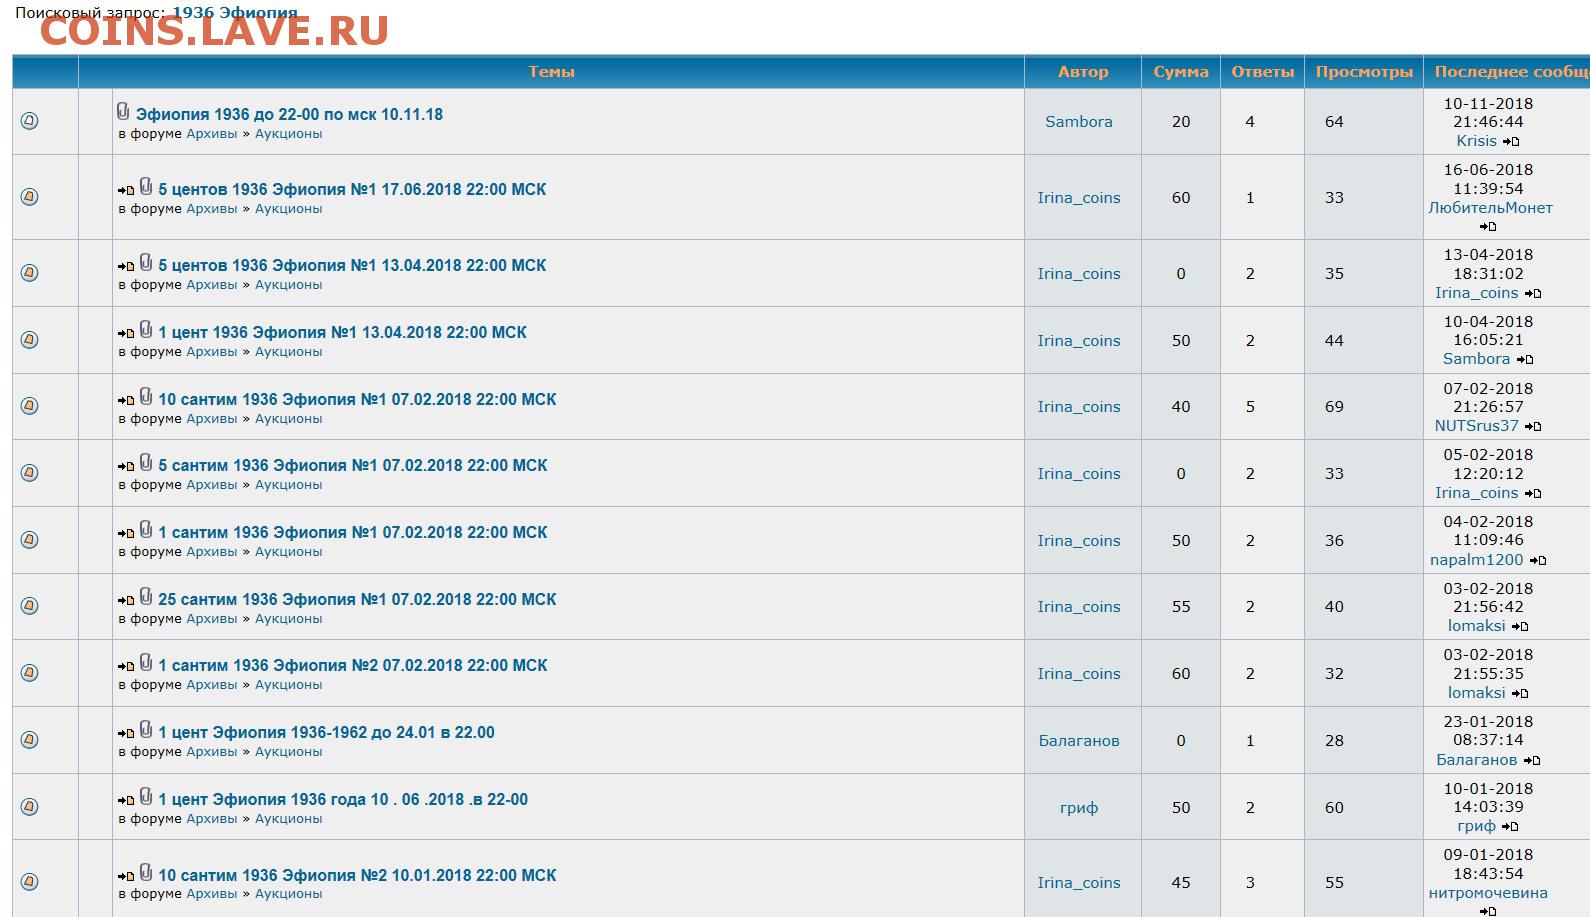The height and width of the screenshot is (917, 1590).
Task: Open thread '1 сантим 1936 Эфиопия №1 07.02.2018'
Action: point(353,533)
